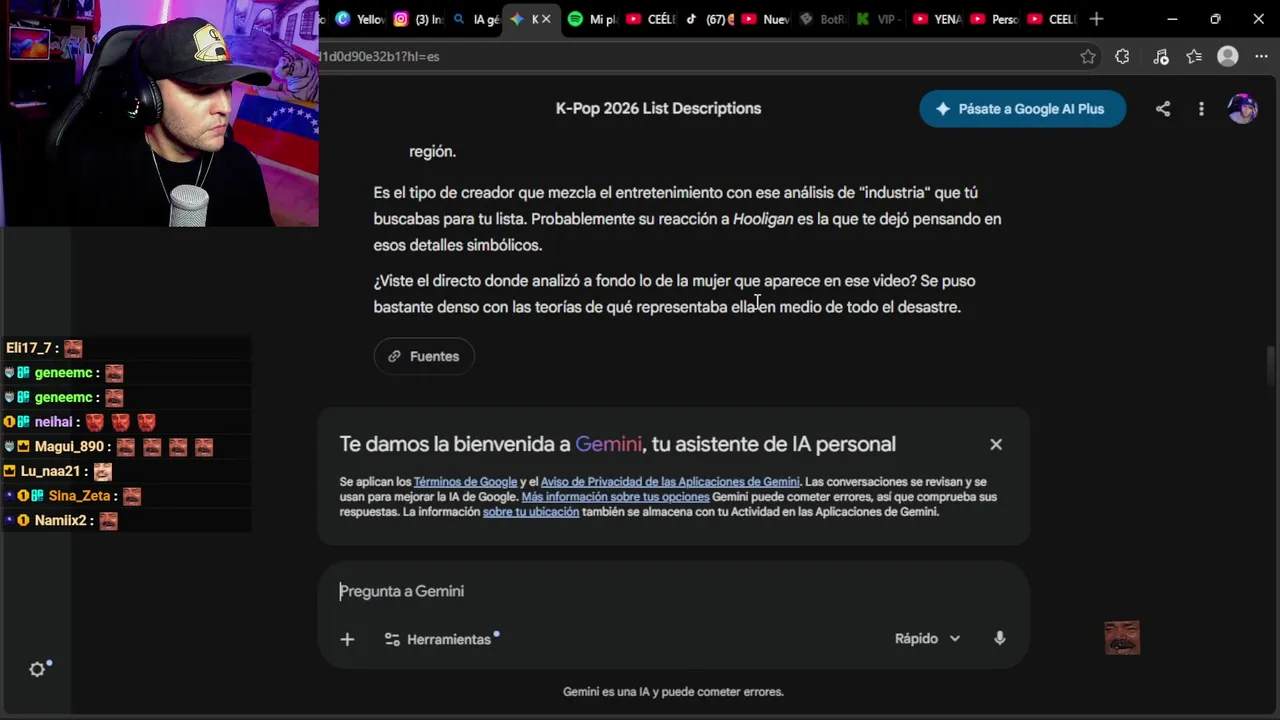This screenshot has height=720, width=1280.
Task: Switch to the TikTok (67) tab
Action: pyautogui.click(x=708, y=19)
